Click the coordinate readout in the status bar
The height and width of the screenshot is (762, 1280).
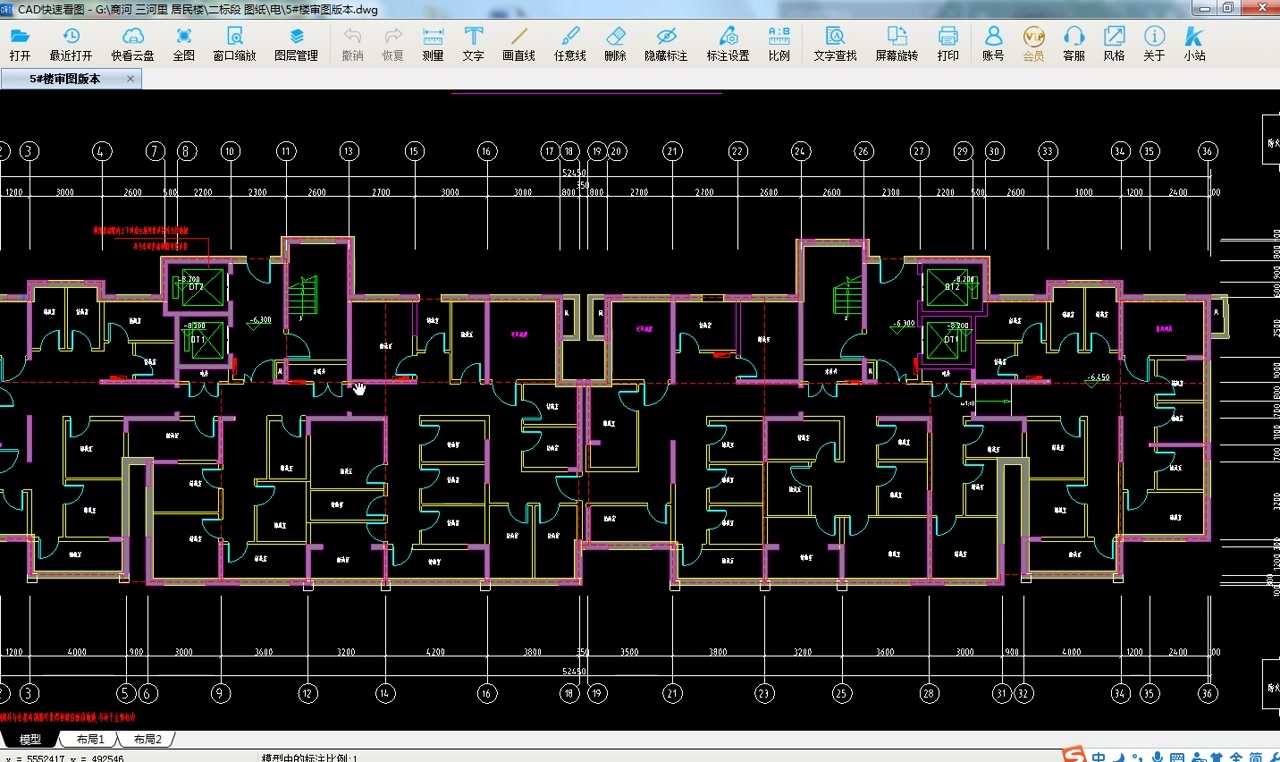(65, 758)
